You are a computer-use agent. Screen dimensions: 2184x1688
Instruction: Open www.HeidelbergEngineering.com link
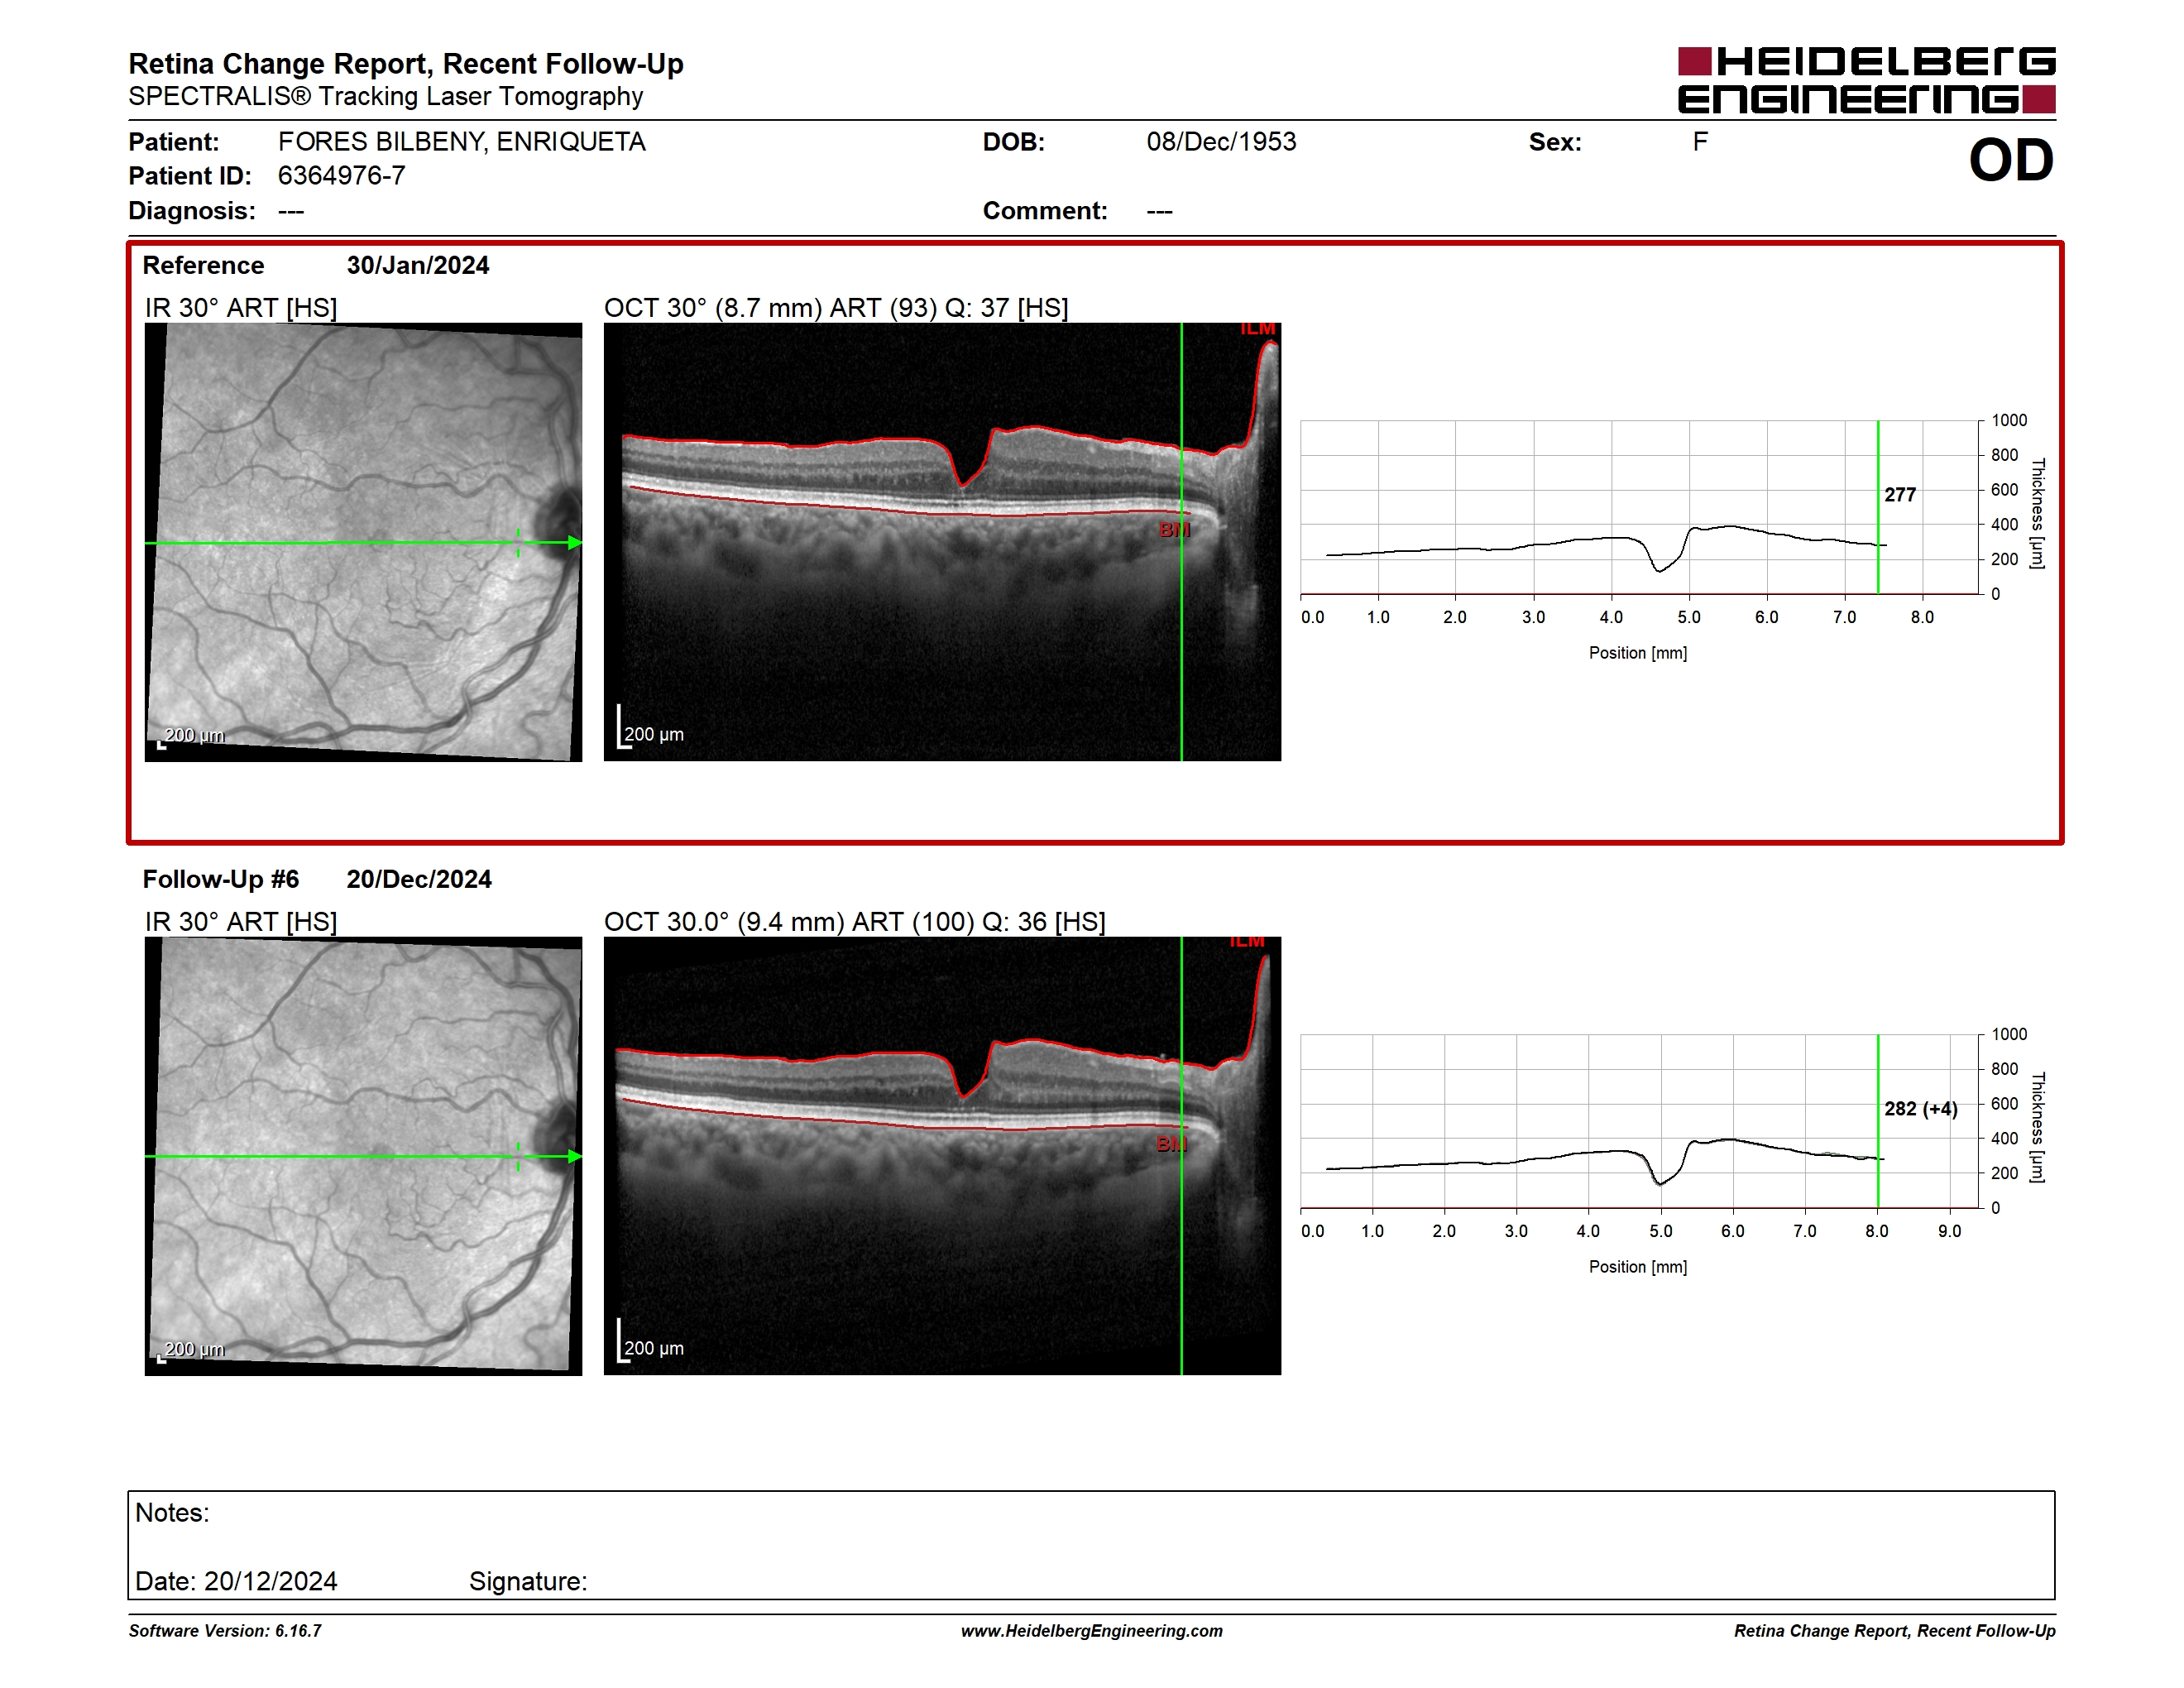point(1091,1631)
